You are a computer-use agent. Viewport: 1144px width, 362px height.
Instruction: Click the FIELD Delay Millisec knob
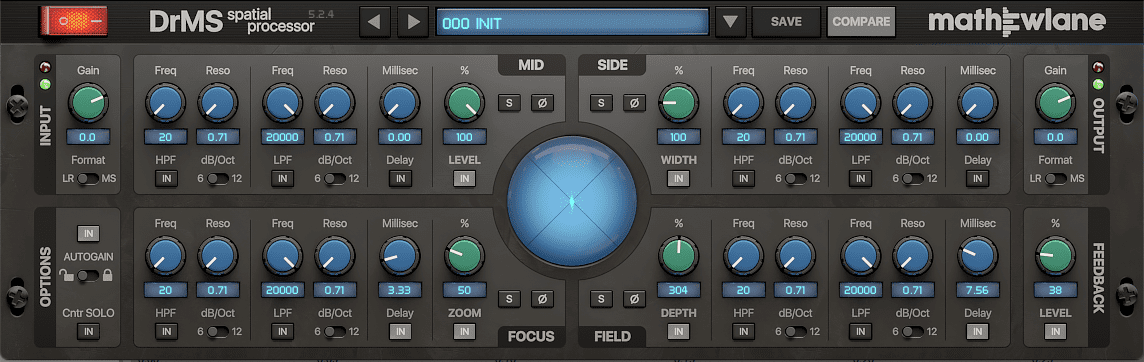[x=978, y=256]
